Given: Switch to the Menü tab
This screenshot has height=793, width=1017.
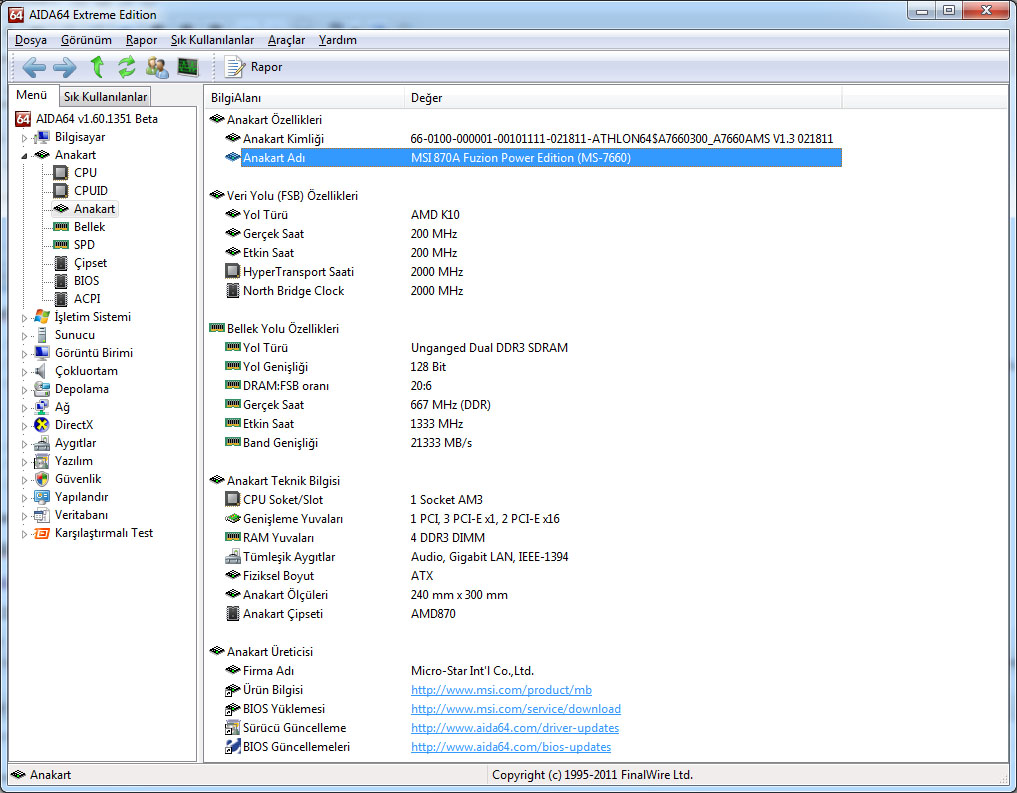Looking at the screenshot, I should 32,95.
